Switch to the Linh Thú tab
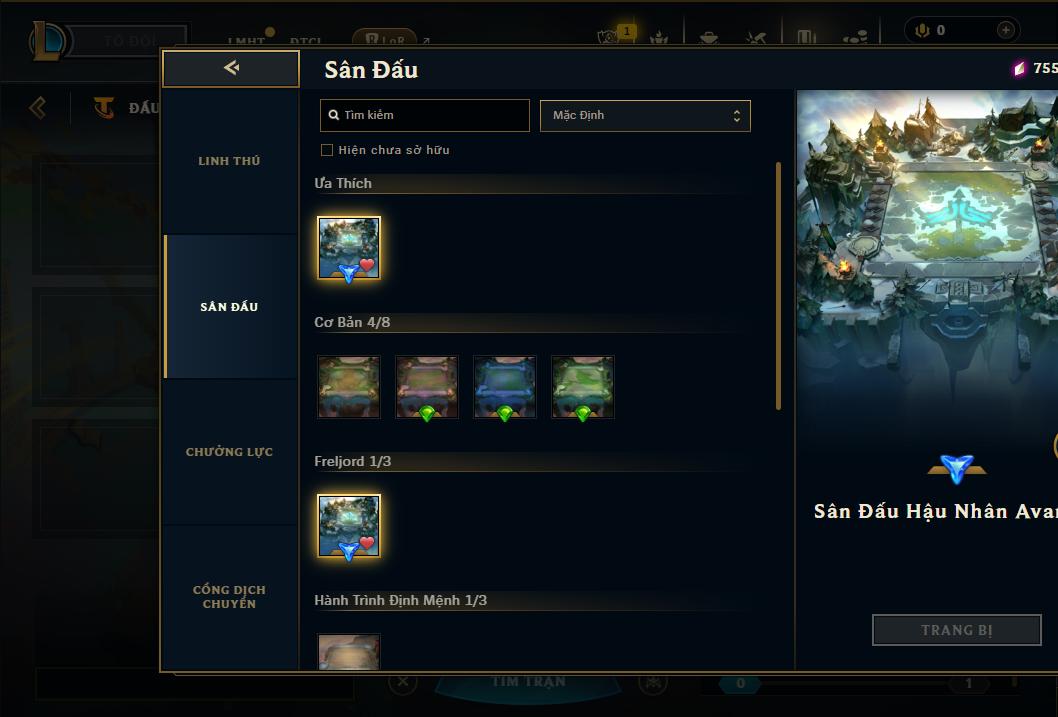The image size is (1058, 717). pos(229,161)
